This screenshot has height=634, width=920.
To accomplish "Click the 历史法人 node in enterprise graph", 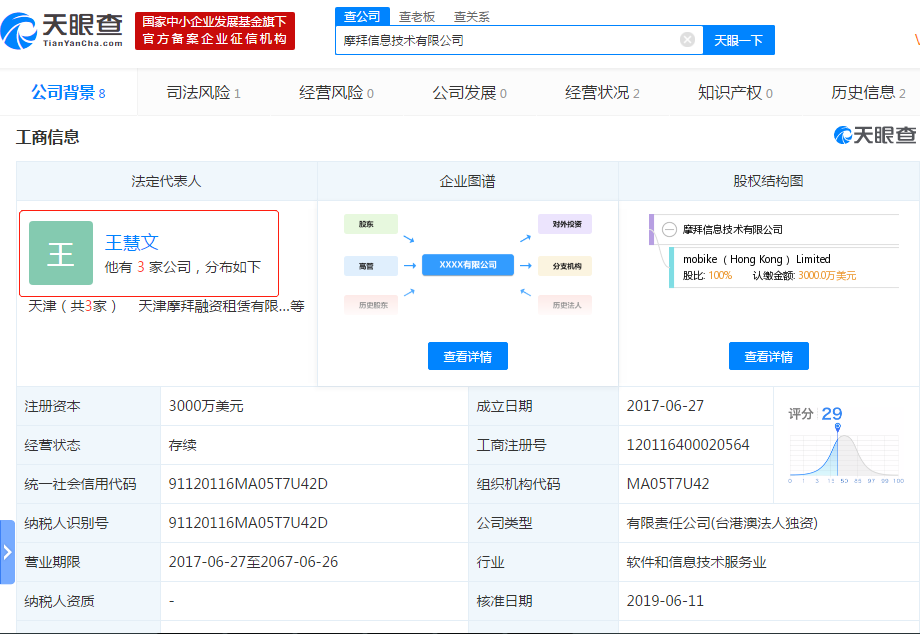I will (x=565, y=305).
